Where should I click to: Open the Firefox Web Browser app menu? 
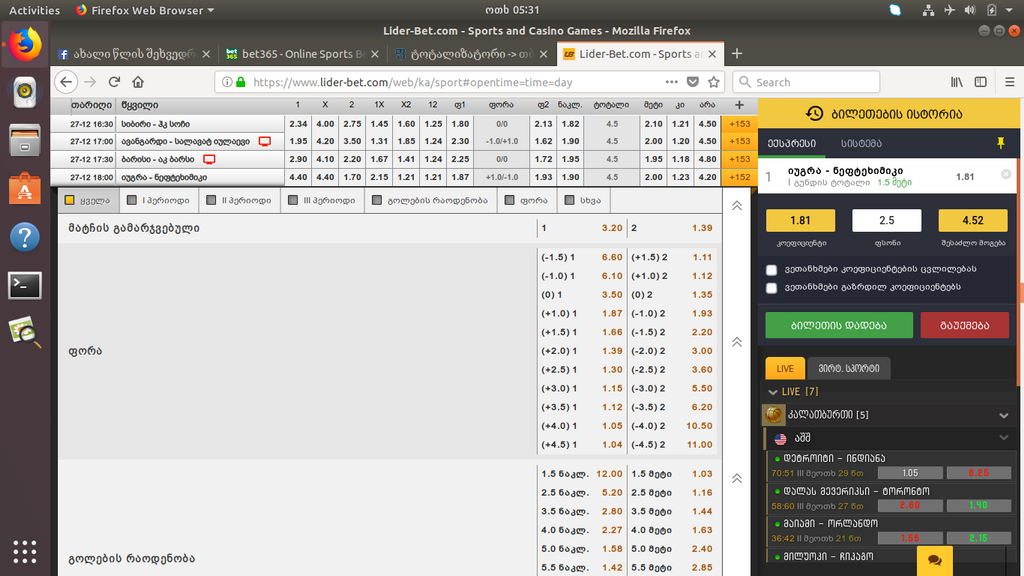tap(145, 10)
